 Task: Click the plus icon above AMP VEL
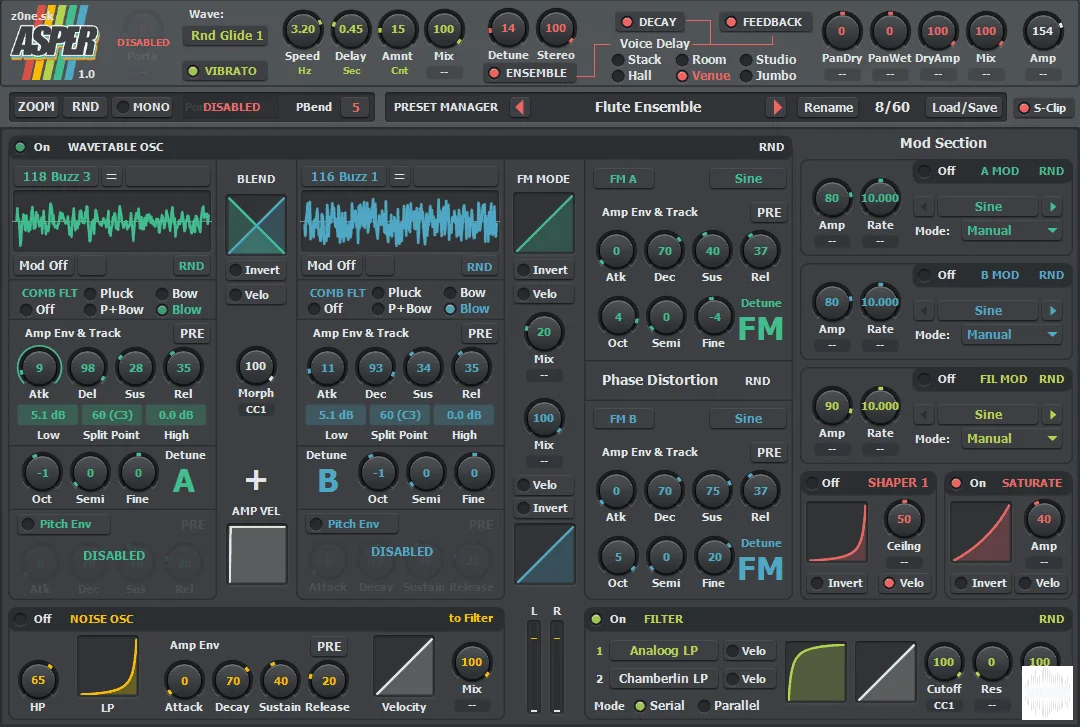pos(256,480)
